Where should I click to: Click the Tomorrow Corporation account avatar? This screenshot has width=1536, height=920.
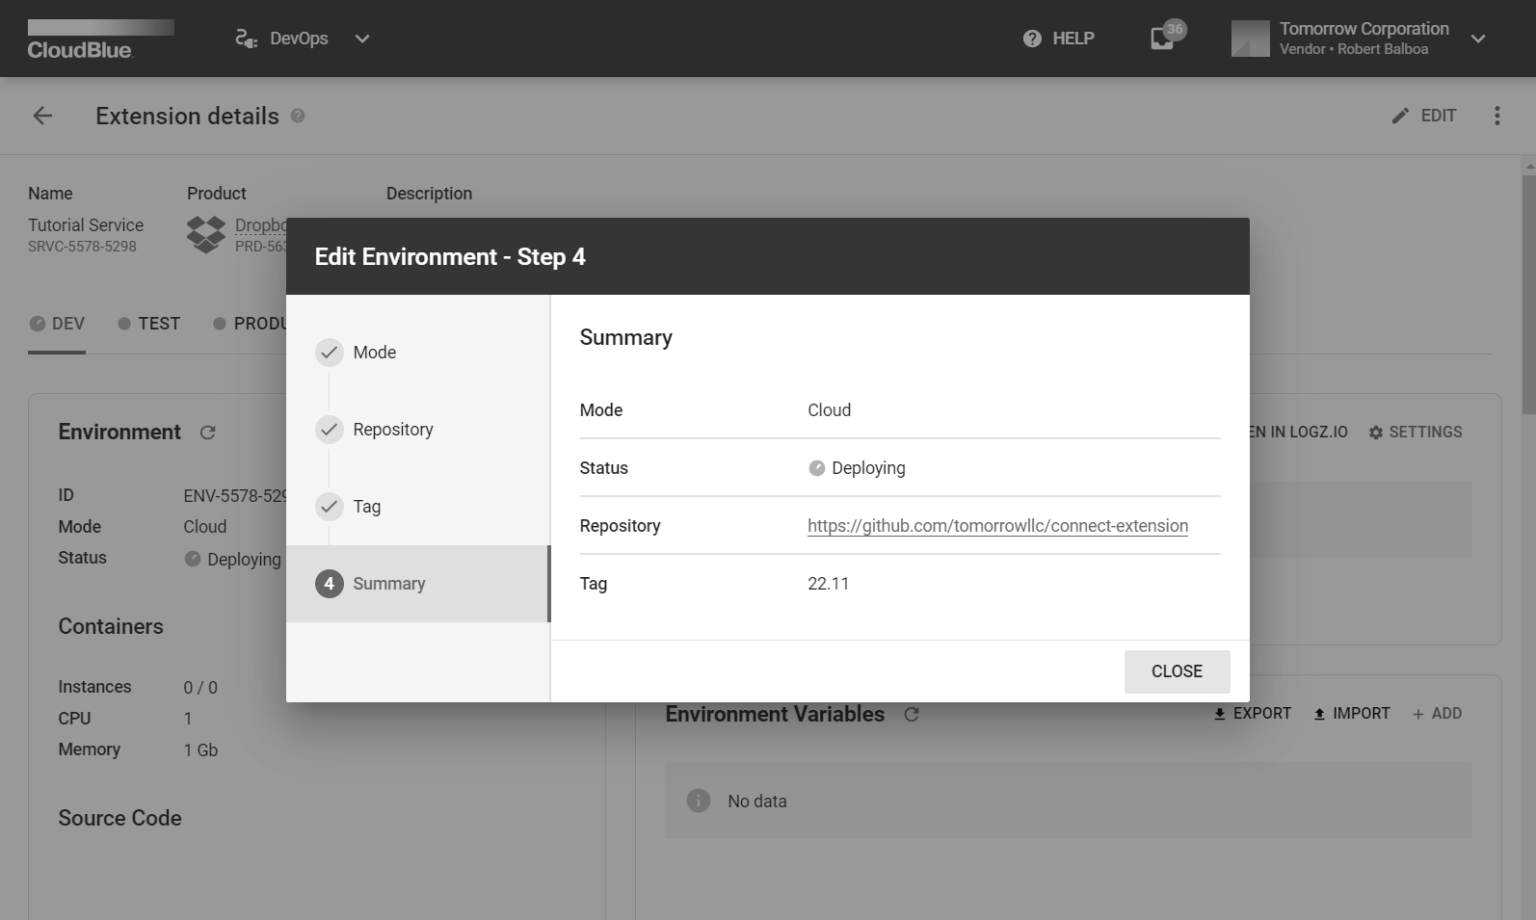point(1250,38)
